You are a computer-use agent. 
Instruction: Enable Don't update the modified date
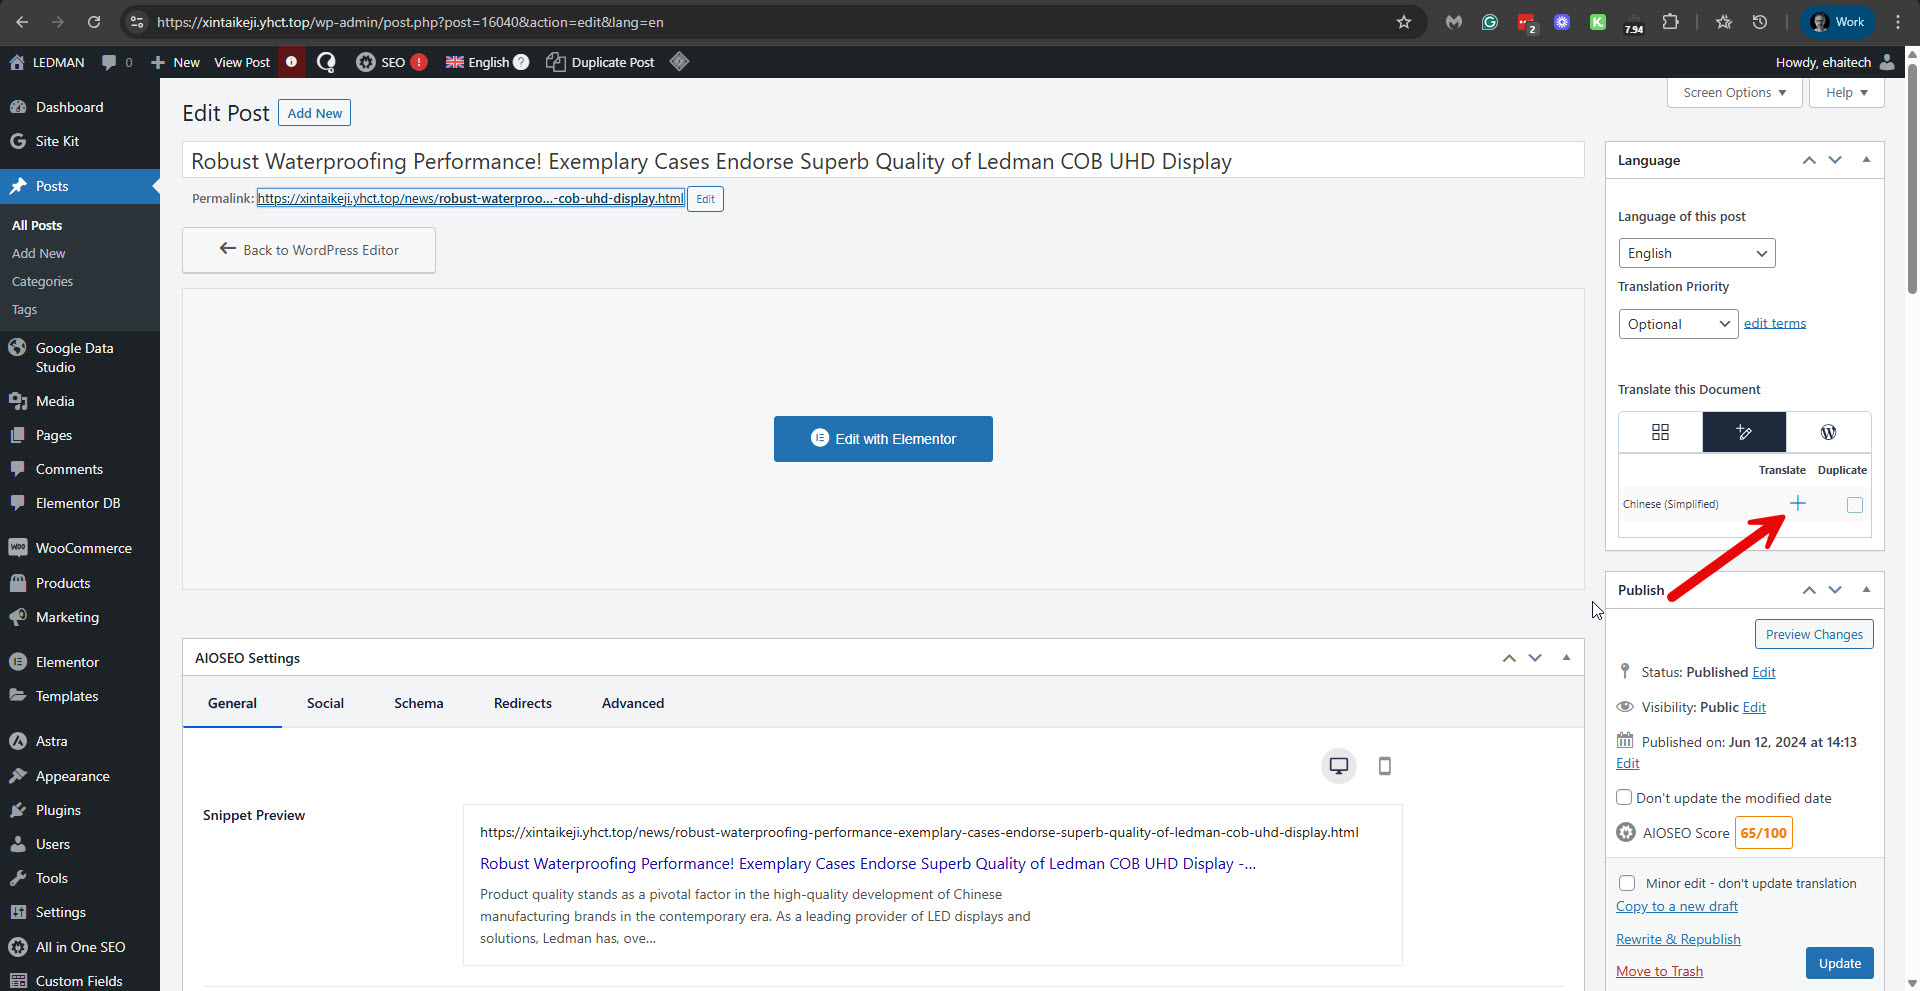[1624, 798]
